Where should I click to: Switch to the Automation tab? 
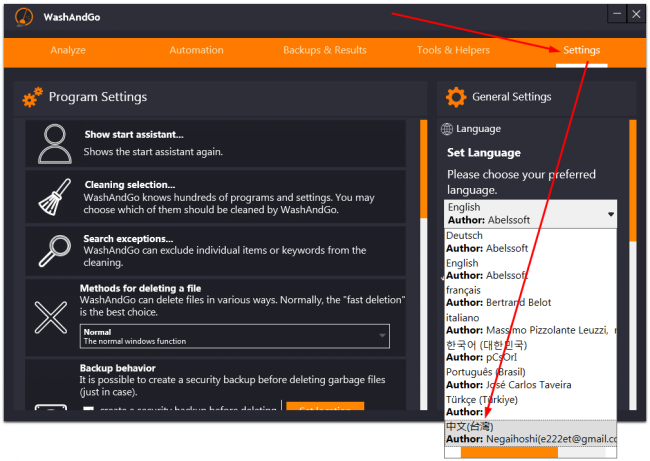click(196, 50)
